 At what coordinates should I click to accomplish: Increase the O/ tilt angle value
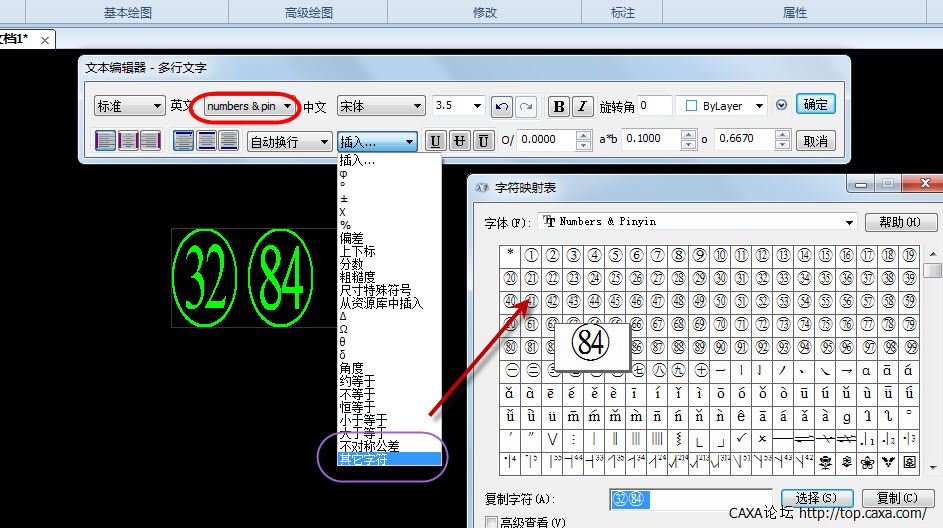point(583,136)
